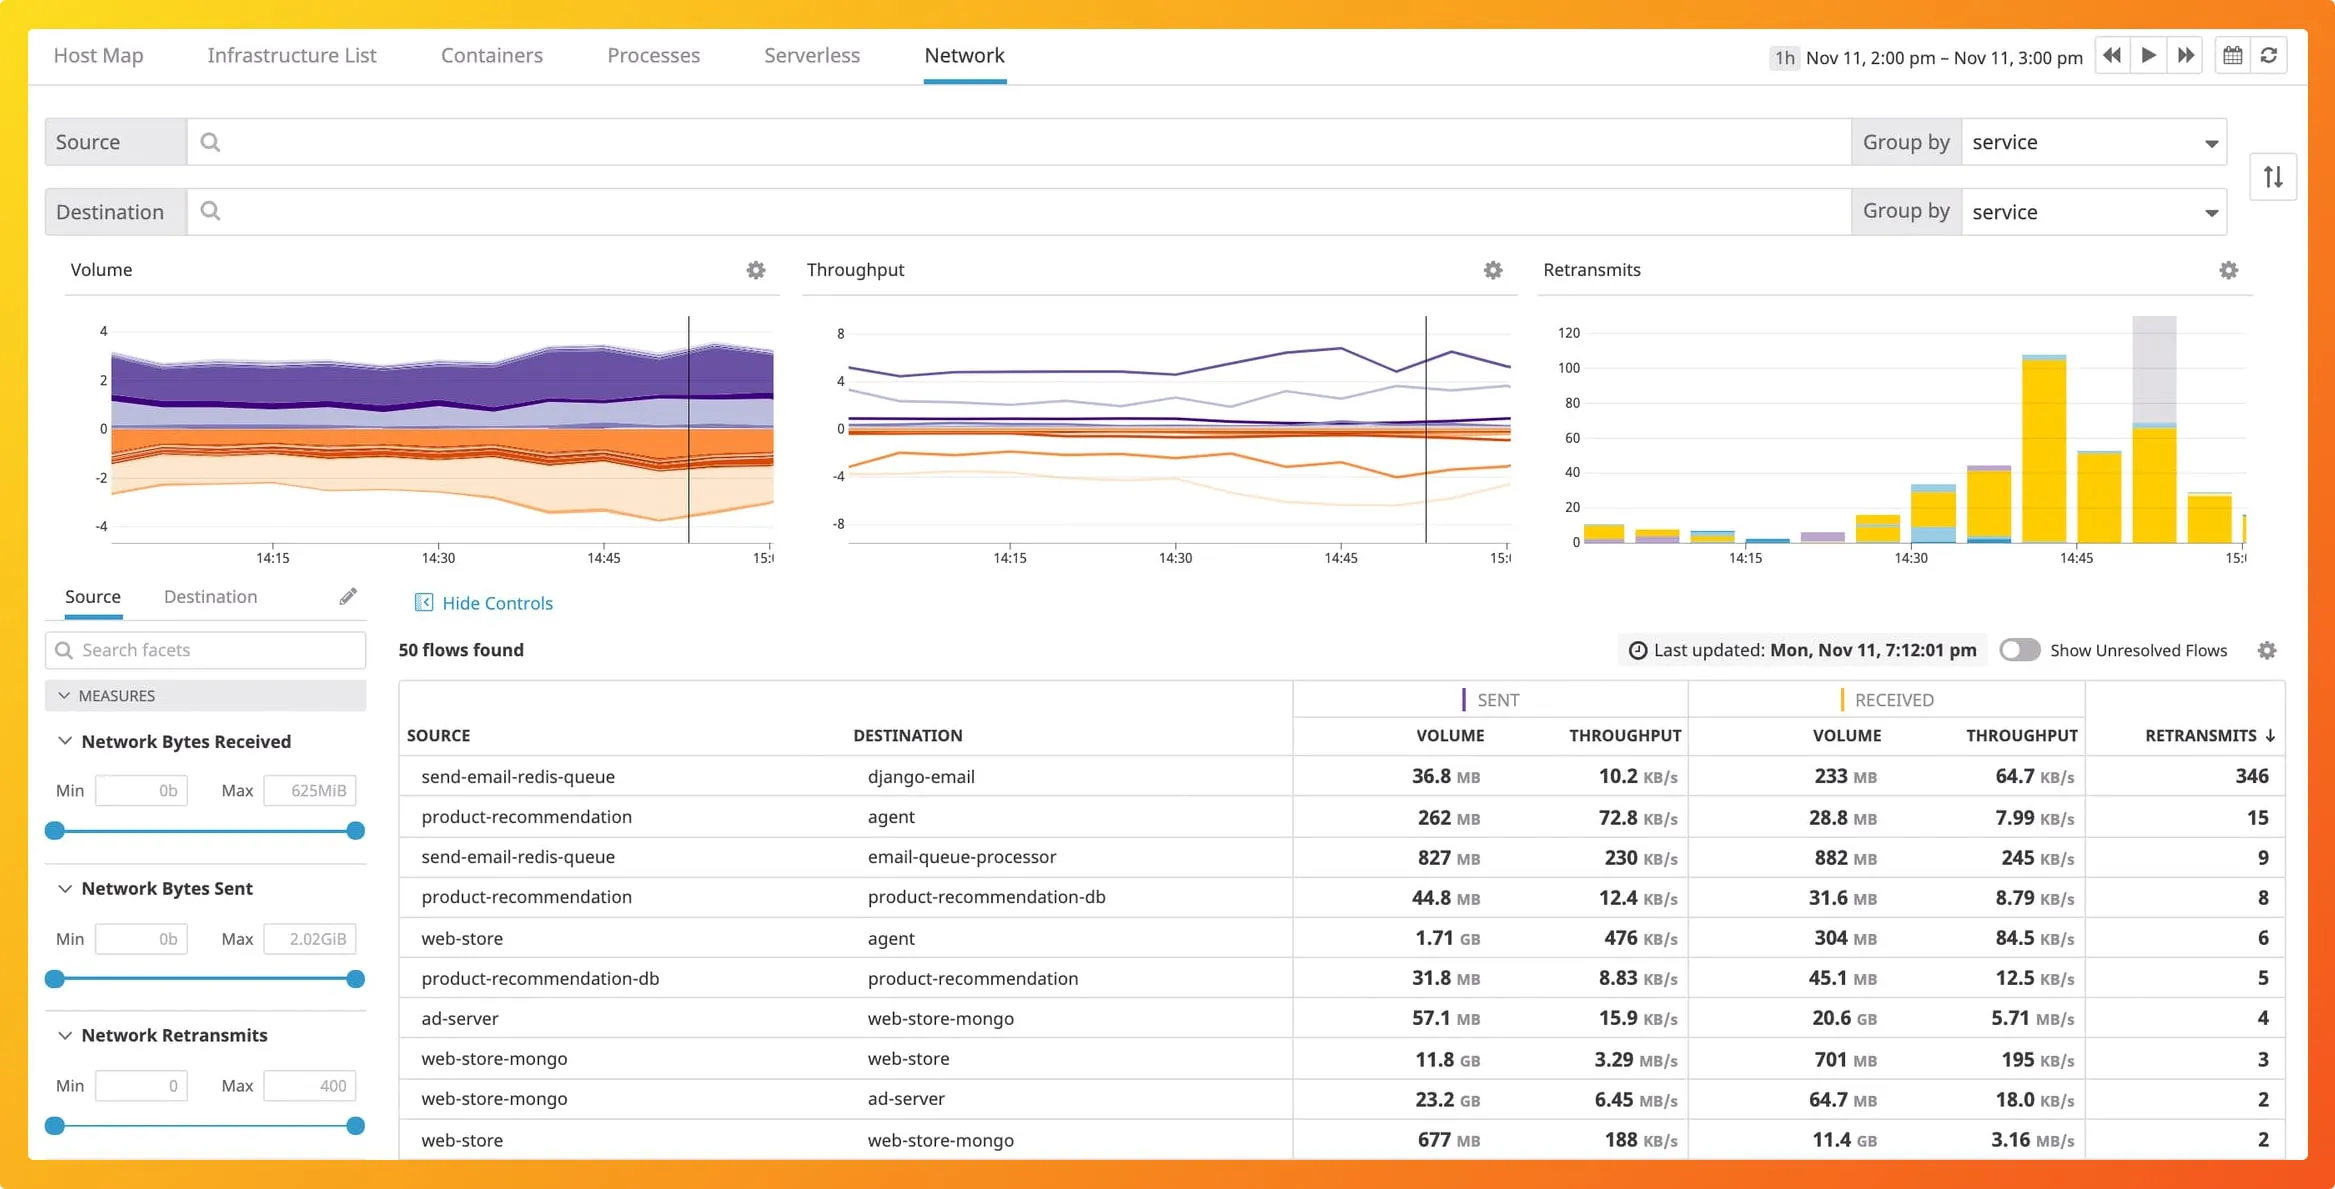Click the Retransmits sort arrow icon
The image size is (2335, 1189).
pyautogui.click(x=2270, y=736)
